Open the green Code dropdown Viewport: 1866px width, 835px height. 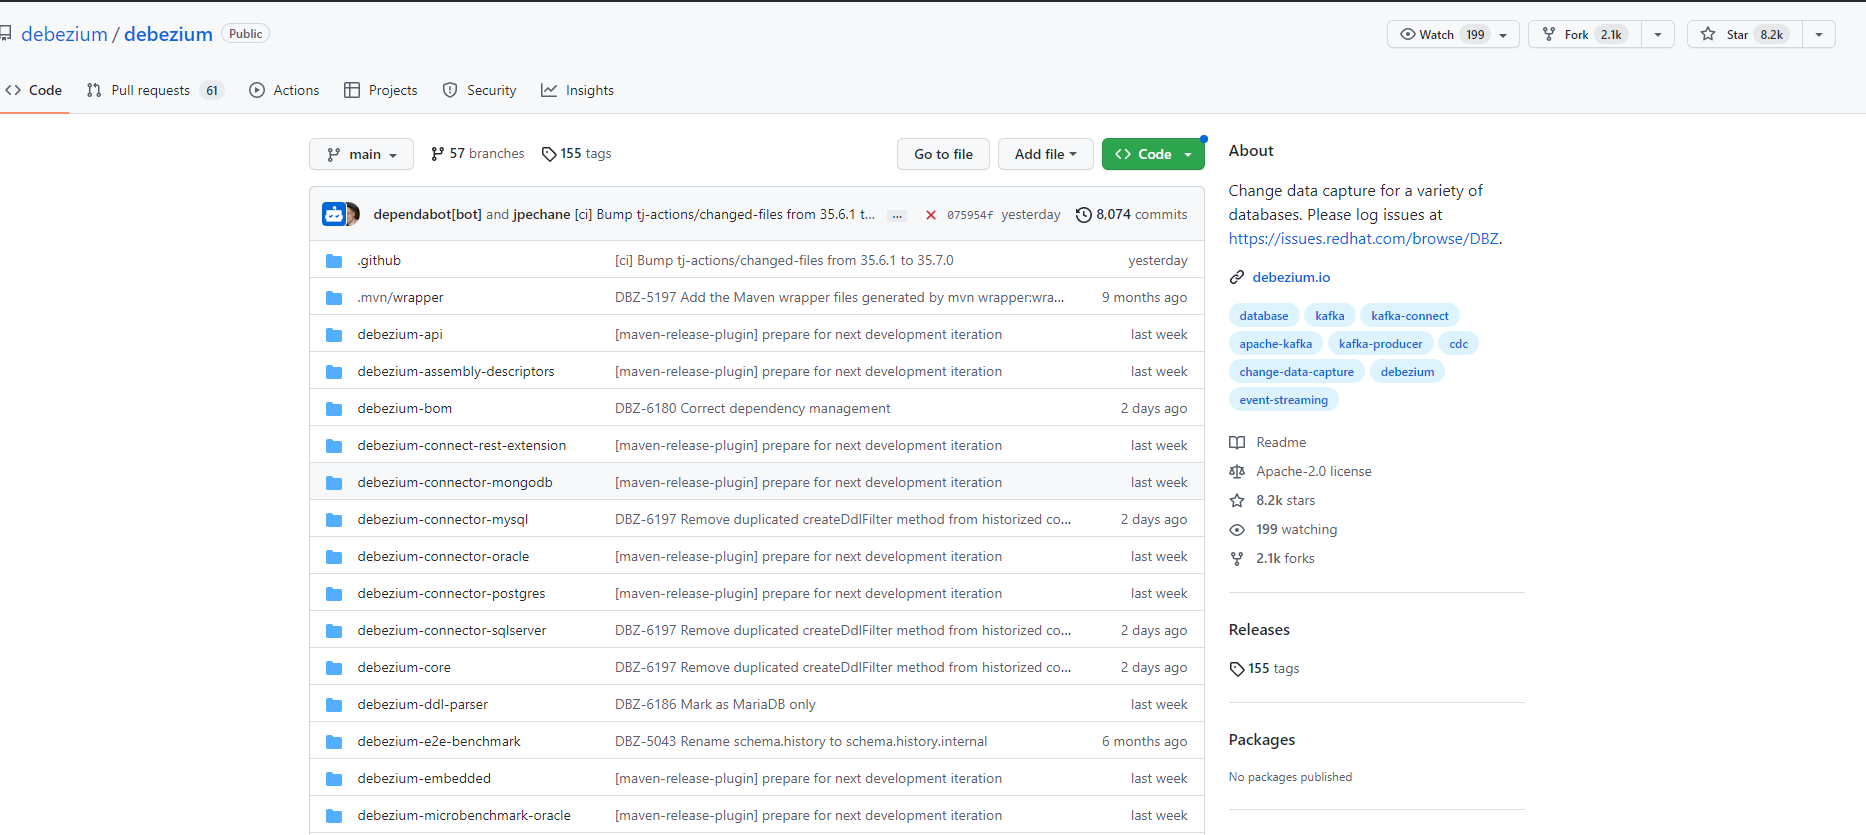[1153, 154]
